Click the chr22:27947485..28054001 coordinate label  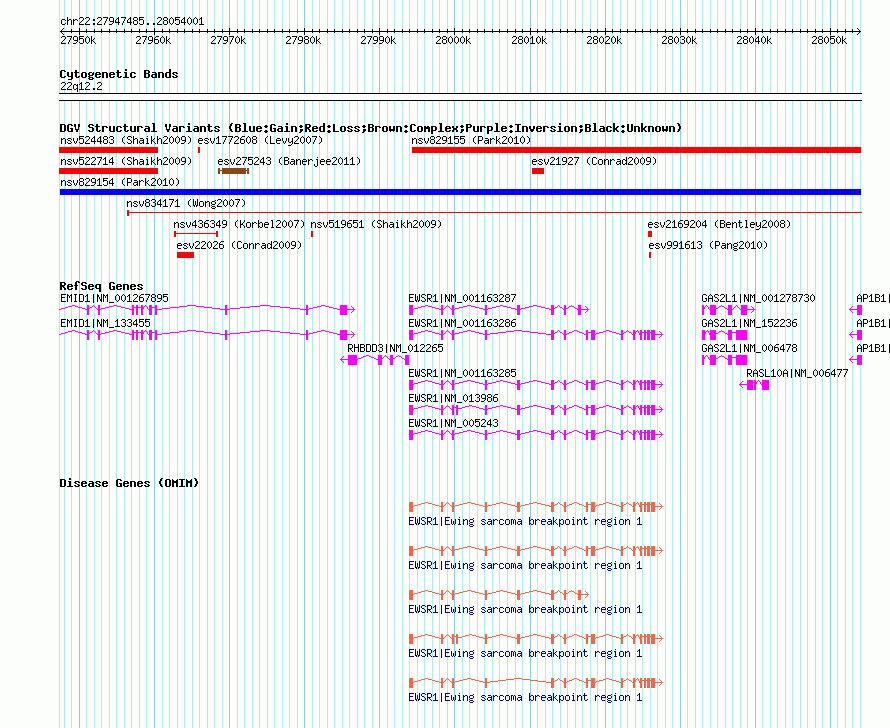132,21
